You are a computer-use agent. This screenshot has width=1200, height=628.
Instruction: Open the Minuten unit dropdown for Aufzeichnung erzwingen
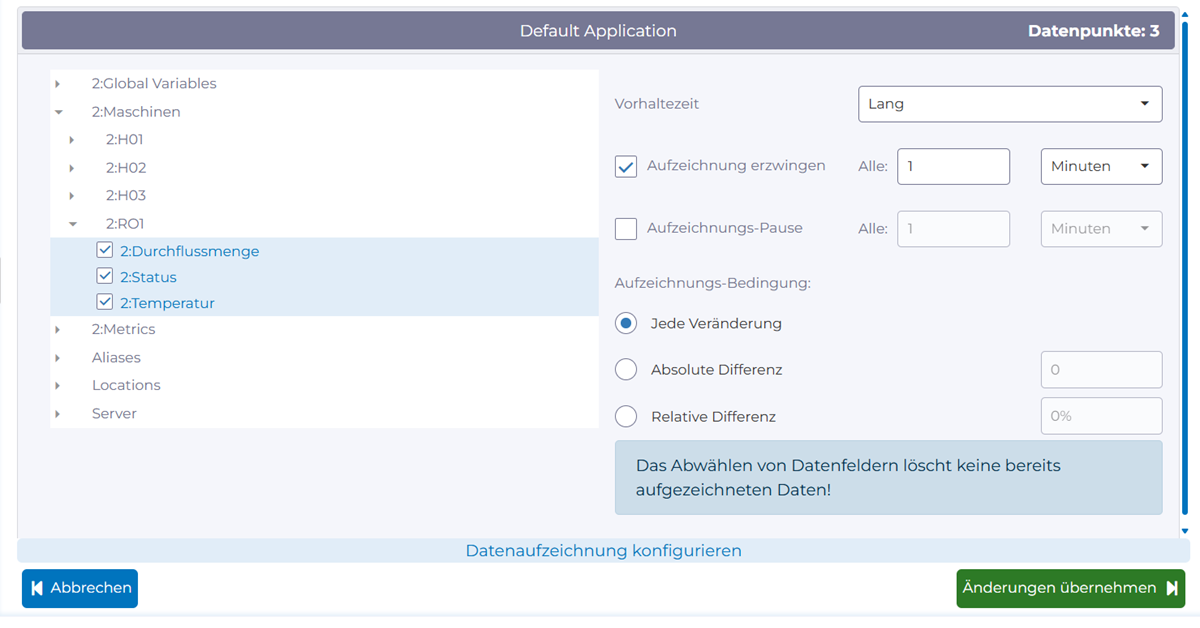point(1101,166)
